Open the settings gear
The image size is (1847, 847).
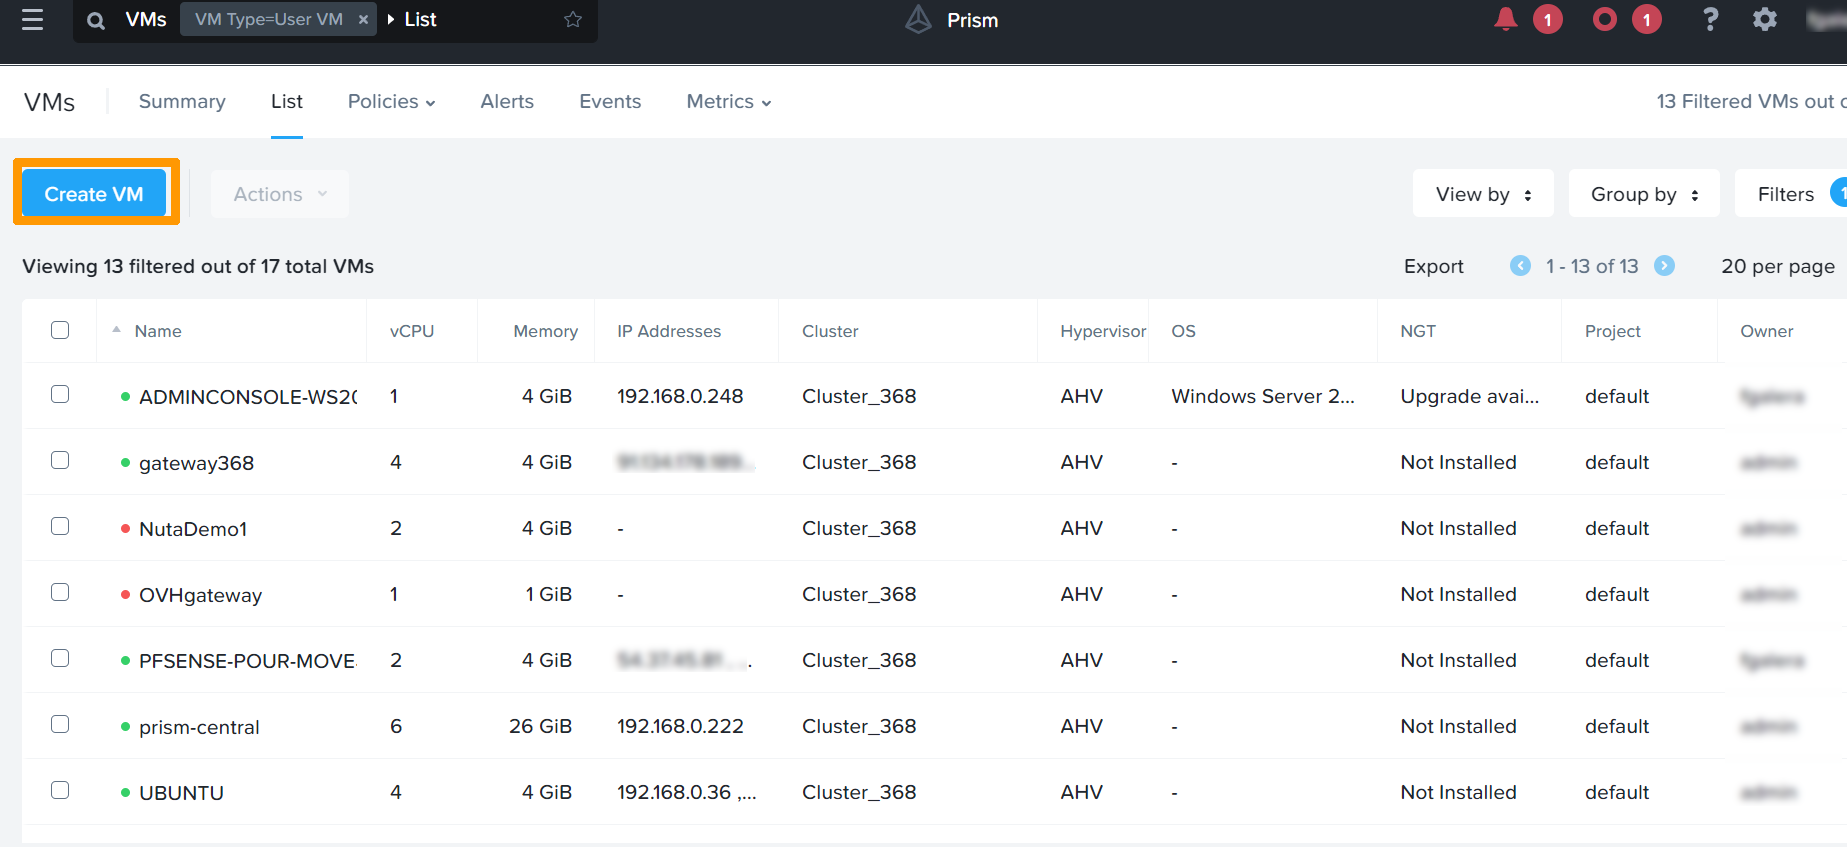click(1765, 19)
